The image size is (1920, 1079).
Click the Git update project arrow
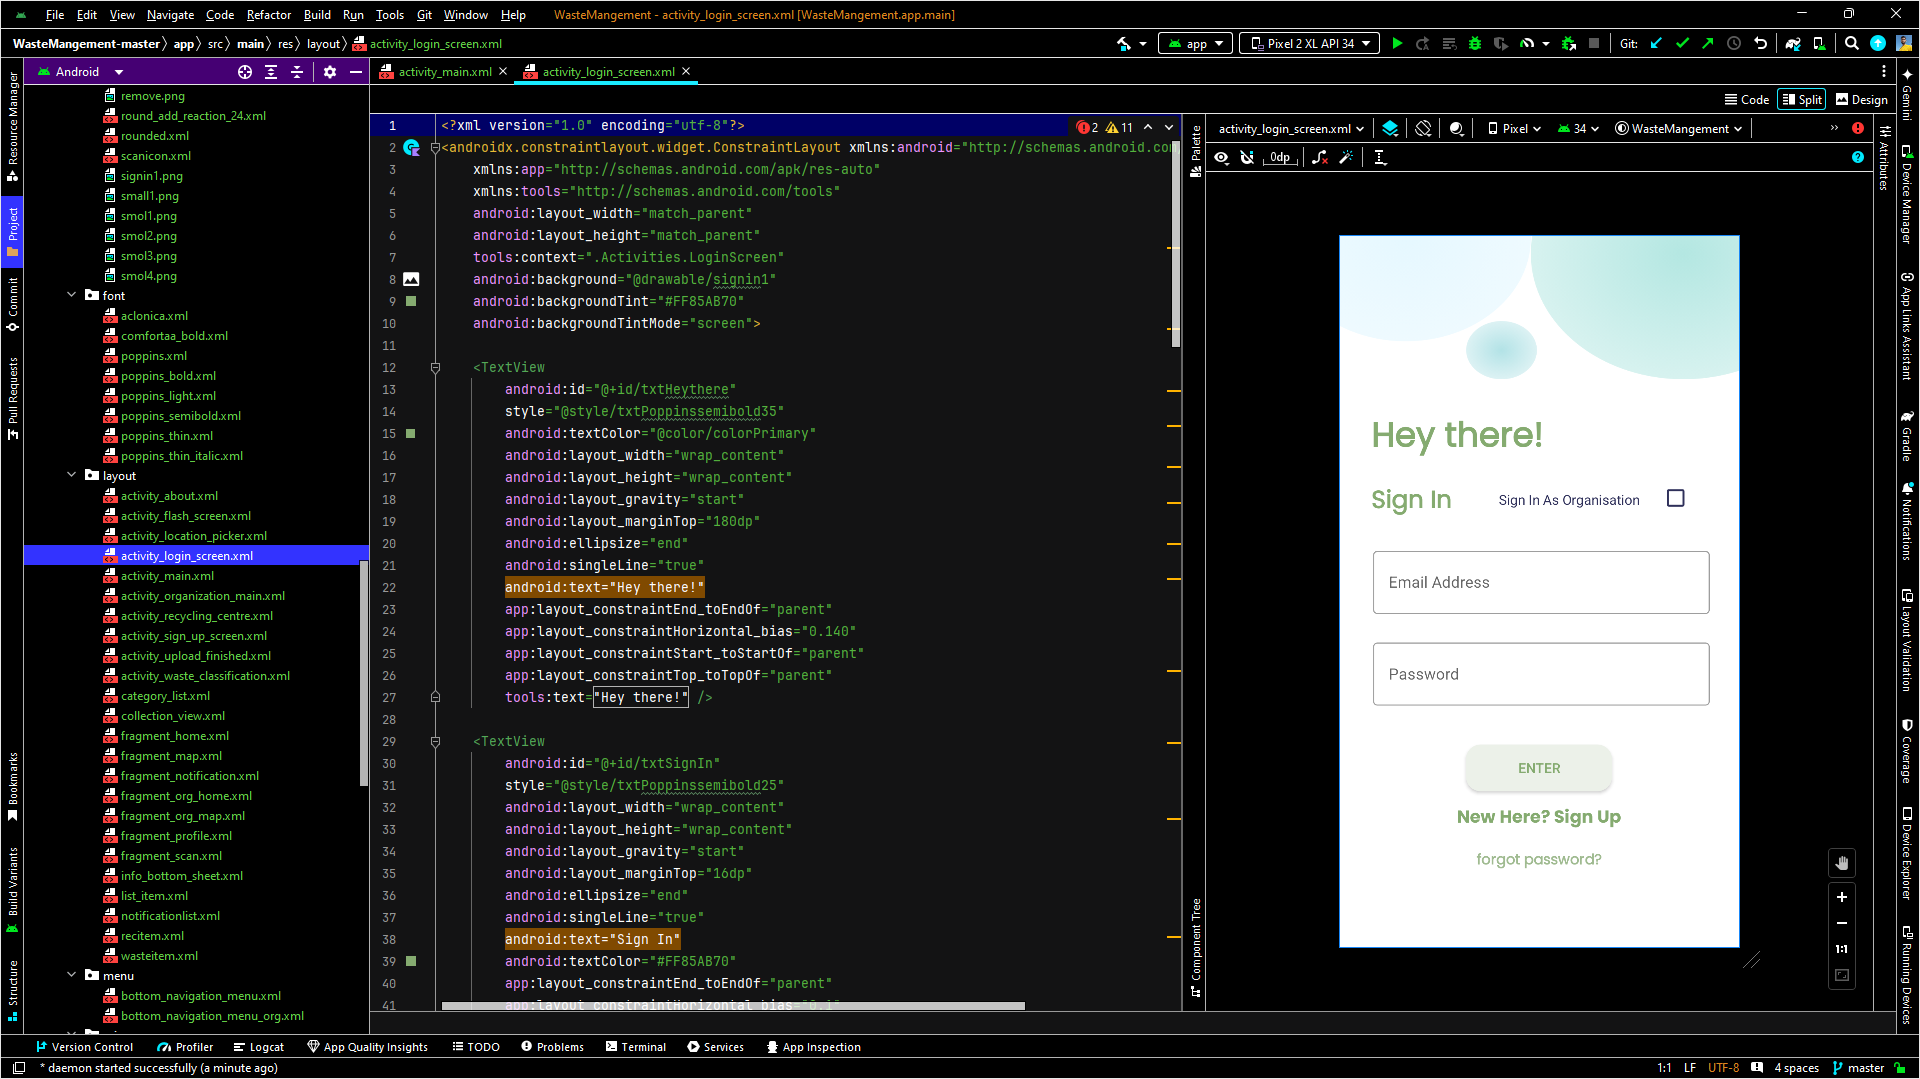click(x=1656, y=44)
